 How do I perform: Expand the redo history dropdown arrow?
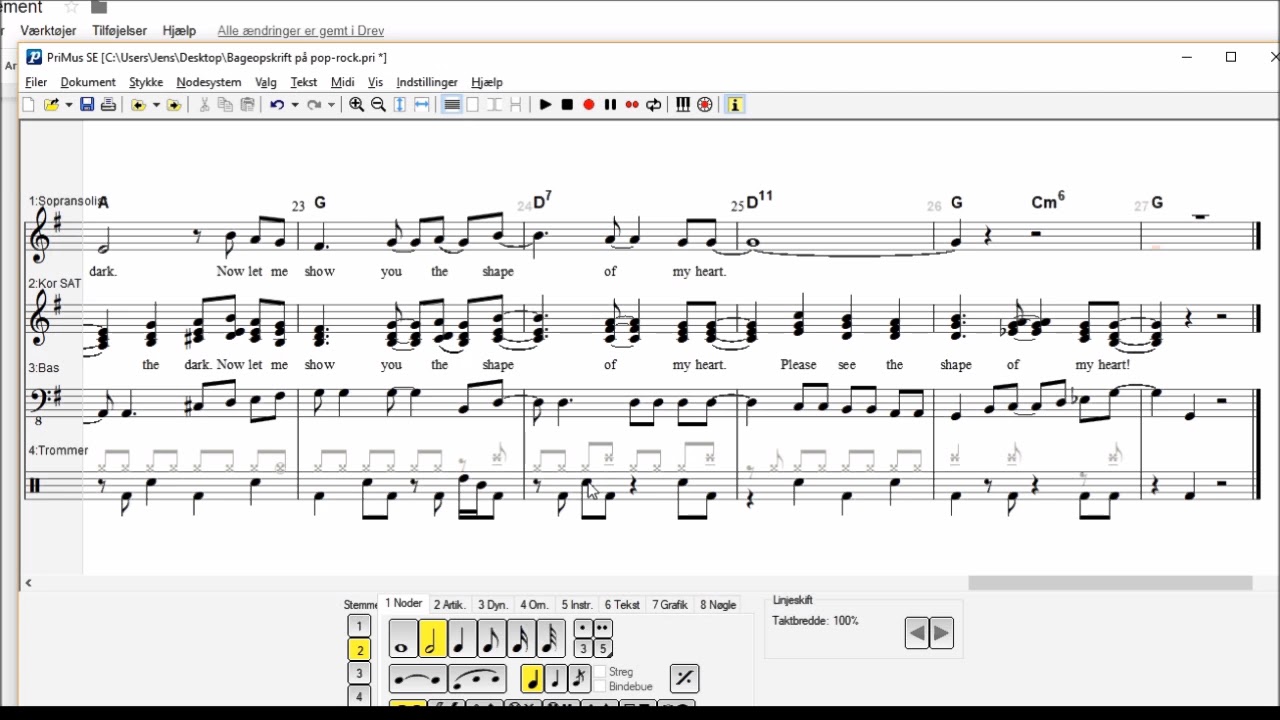pos(331,105)
